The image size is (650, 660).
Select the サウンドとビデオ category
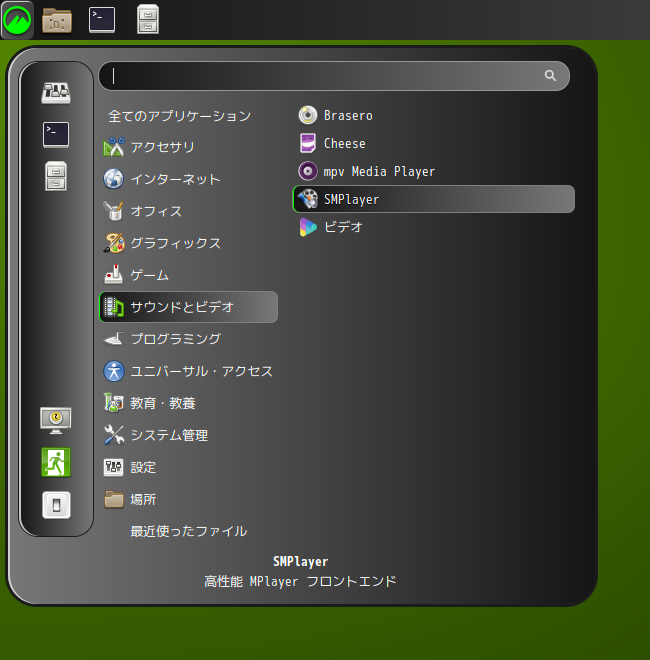[189, 307]
